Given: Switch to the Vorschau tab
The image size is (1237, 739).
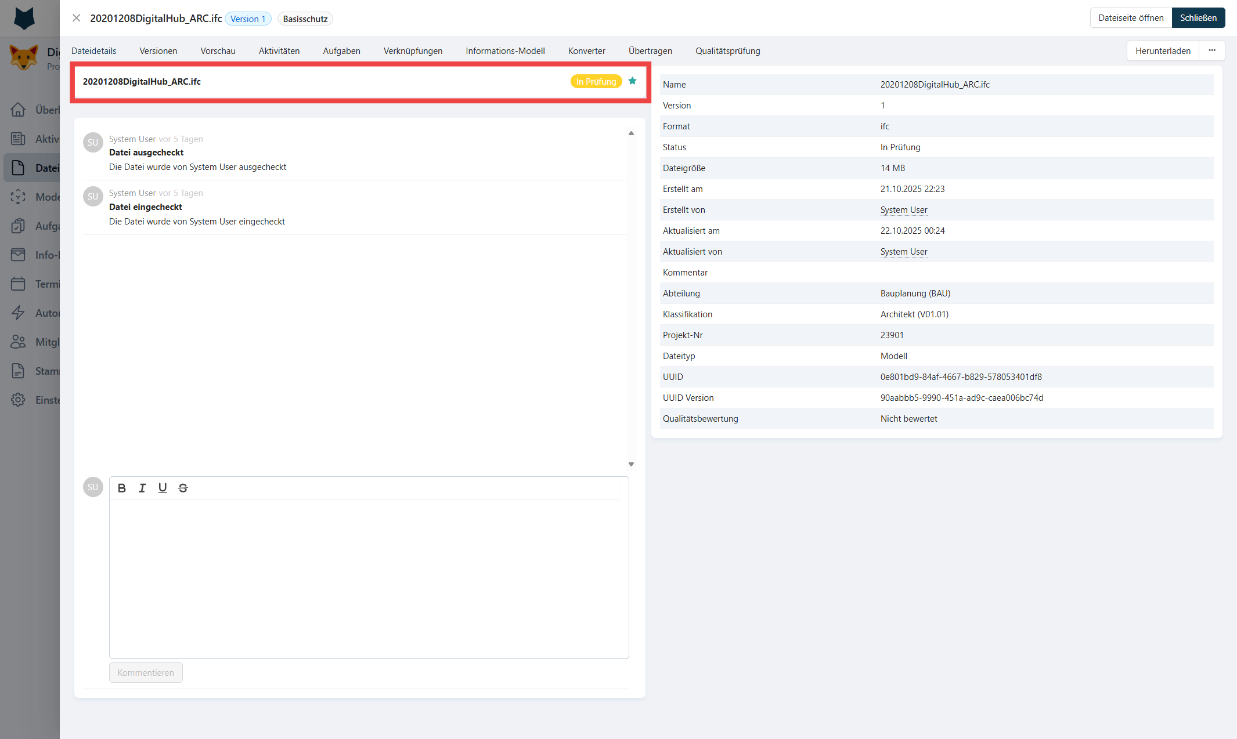Looking at the screenshot, I should pyautogui.click(x=218, y=51).
